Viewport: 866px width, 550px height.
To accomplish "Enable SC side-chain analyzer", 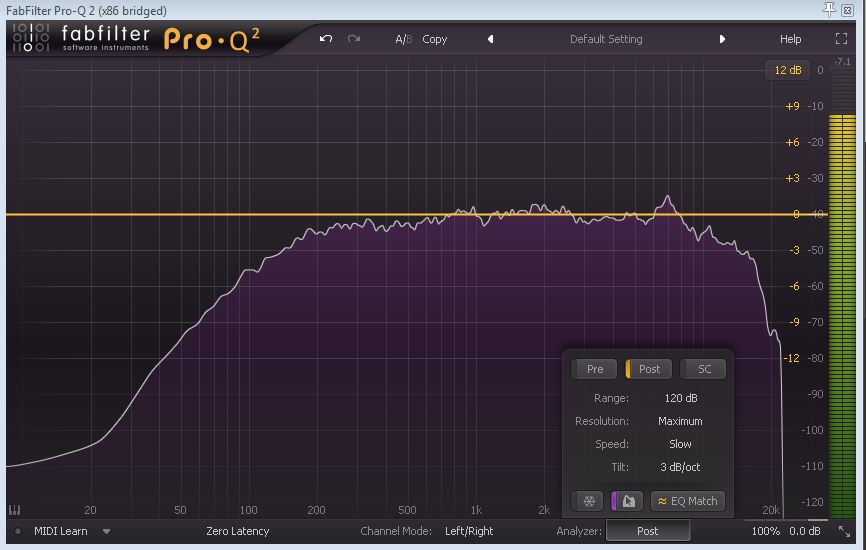I will pos(703,369).
